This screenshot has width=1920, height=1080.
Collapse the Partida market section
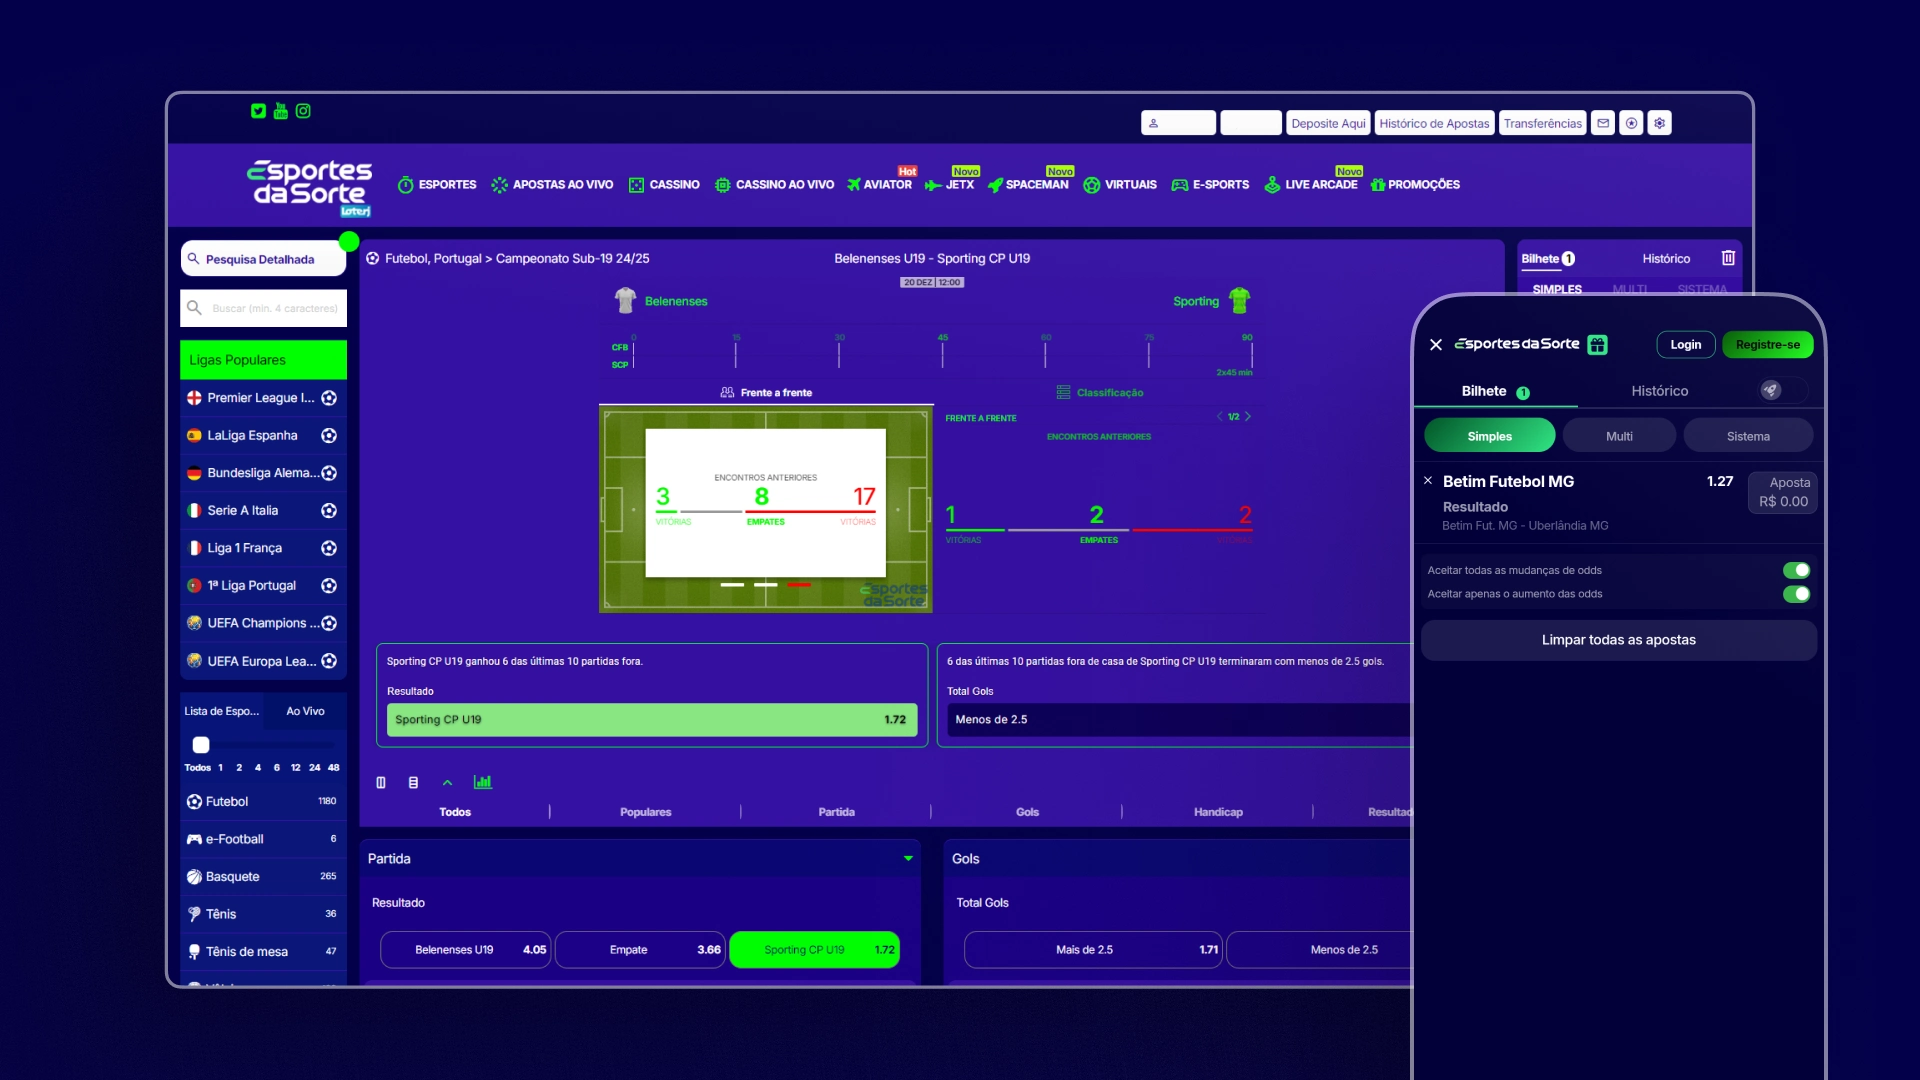pos(908,858)
